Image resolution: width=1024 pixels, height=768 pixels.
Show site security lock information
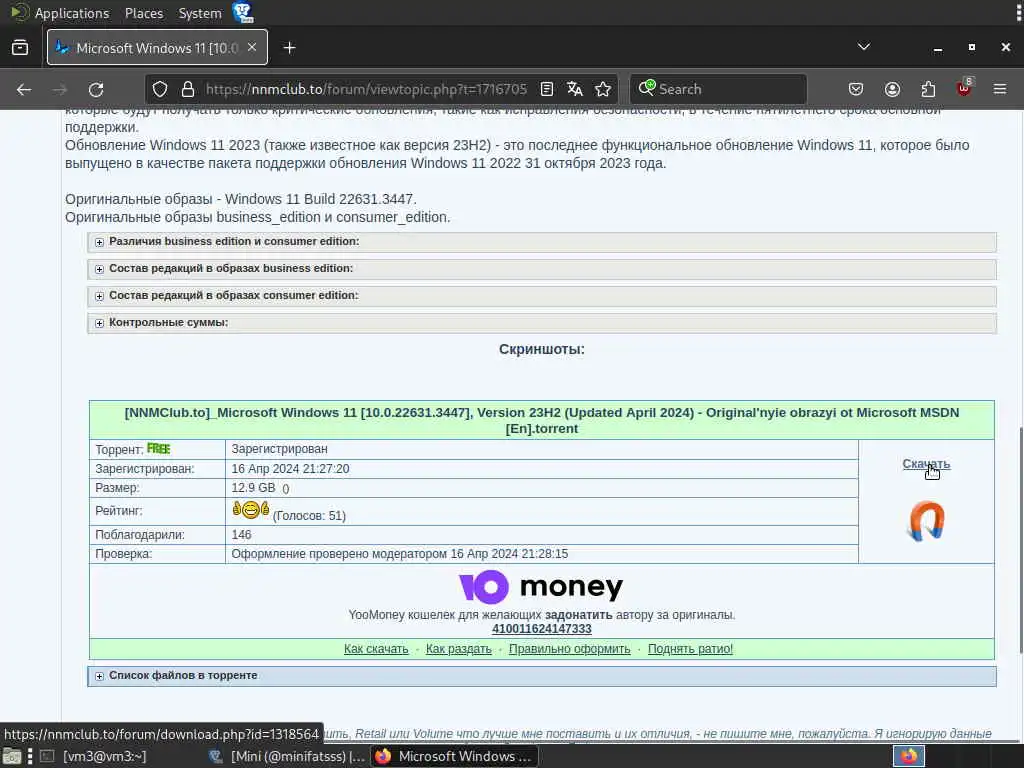click(x=188, y=89)
